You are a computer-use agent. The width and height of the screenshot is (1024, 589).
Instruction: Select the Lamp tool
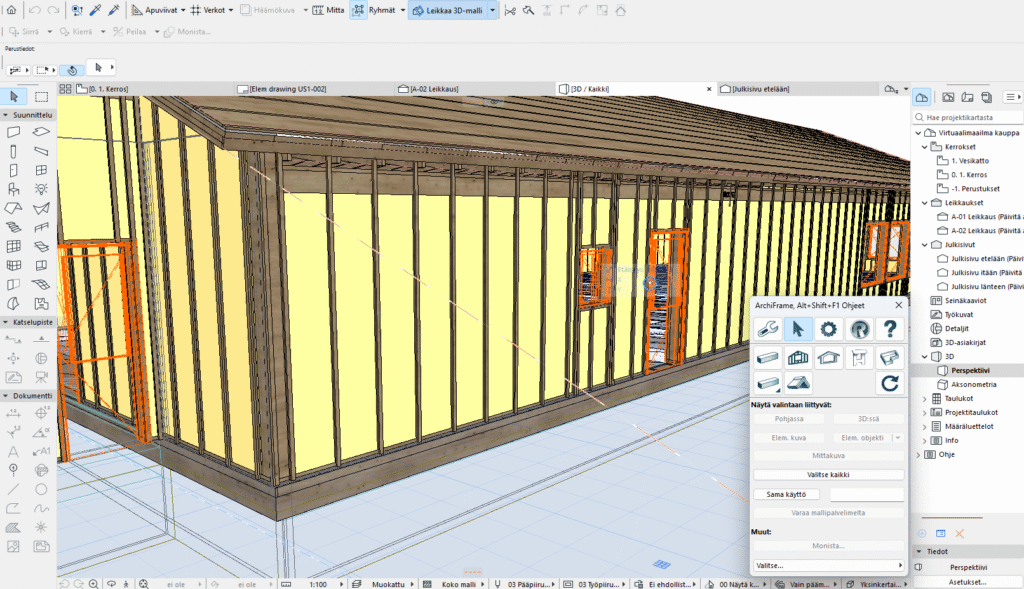click(41, 189)
